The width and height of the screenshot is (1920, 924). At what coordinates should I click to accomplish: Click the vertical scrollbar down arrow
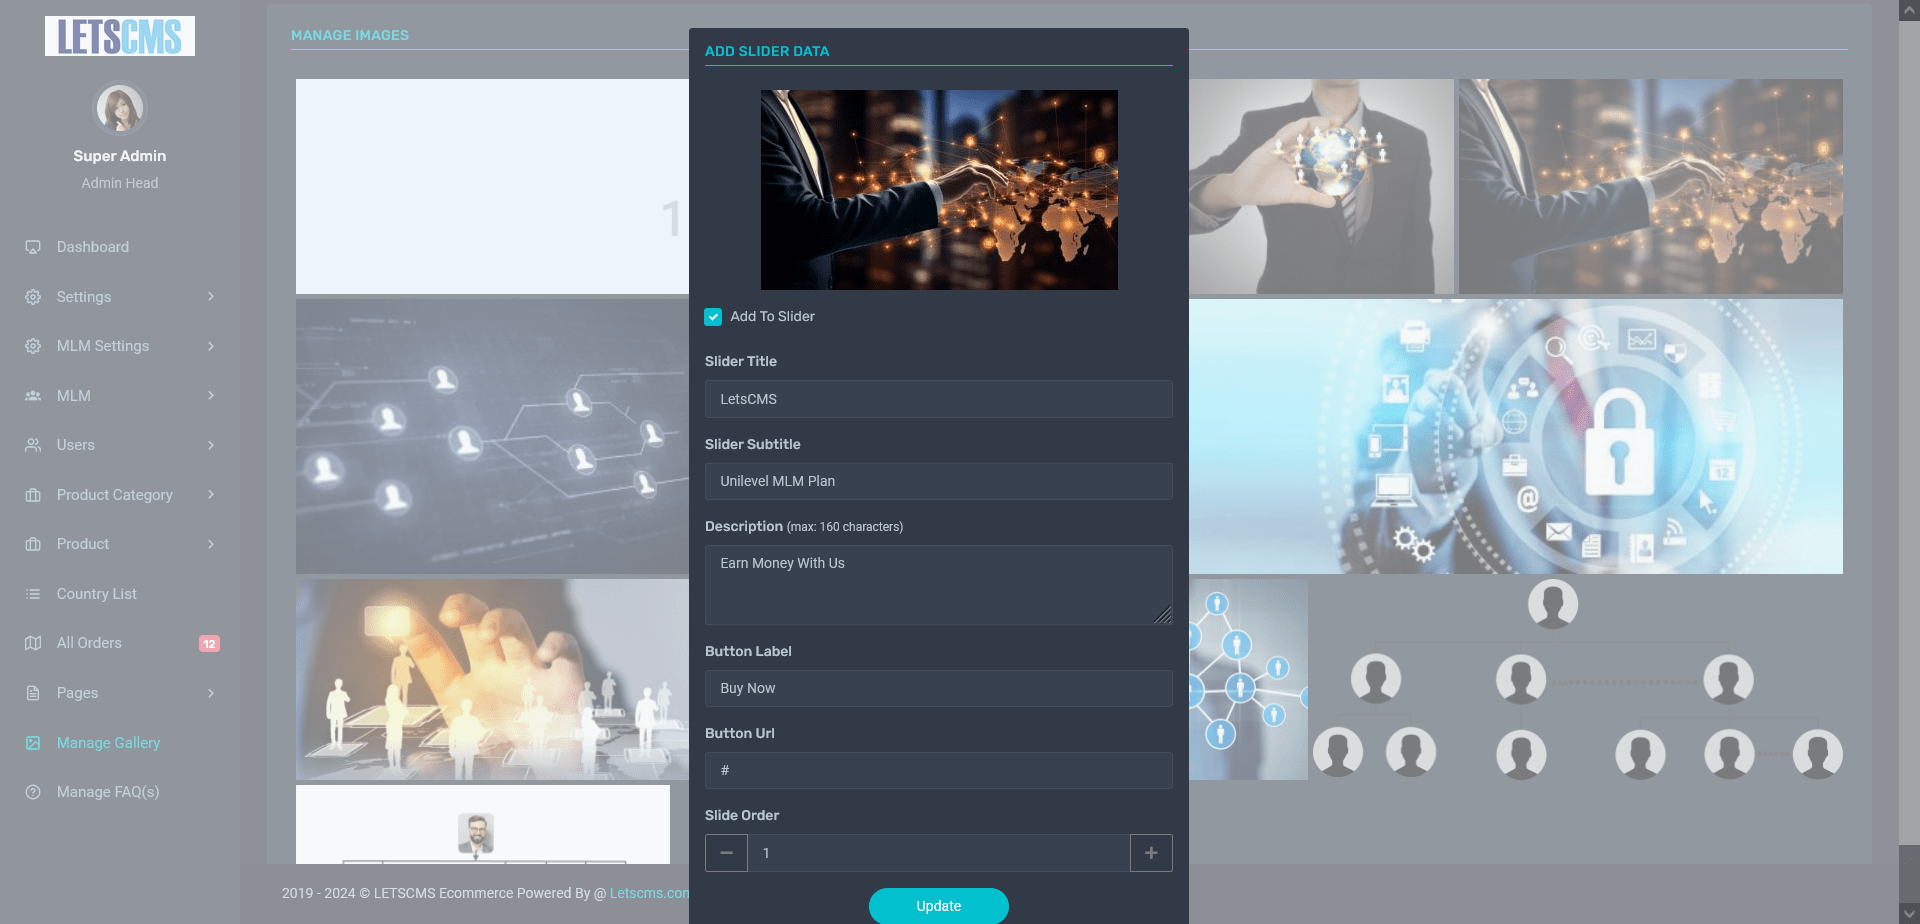[x=1909, y=913]
